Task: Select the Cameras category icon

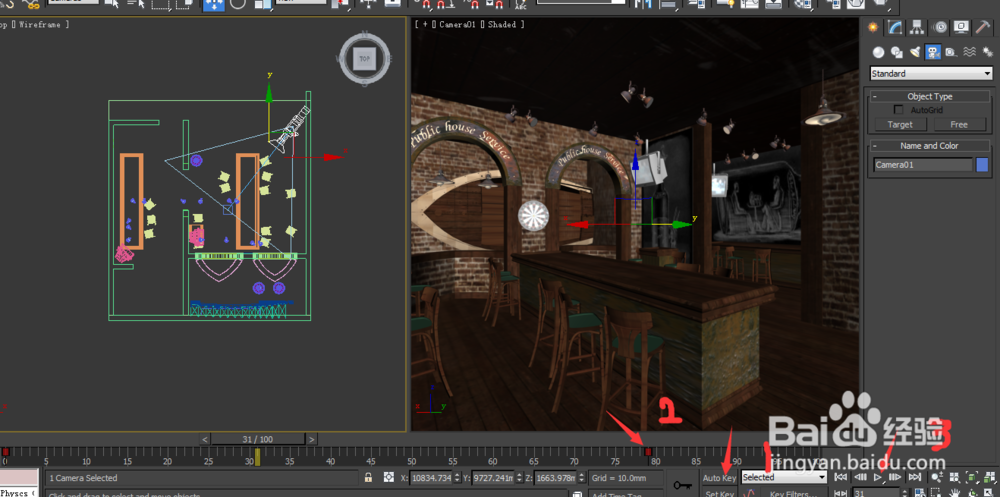Action: 933,52
